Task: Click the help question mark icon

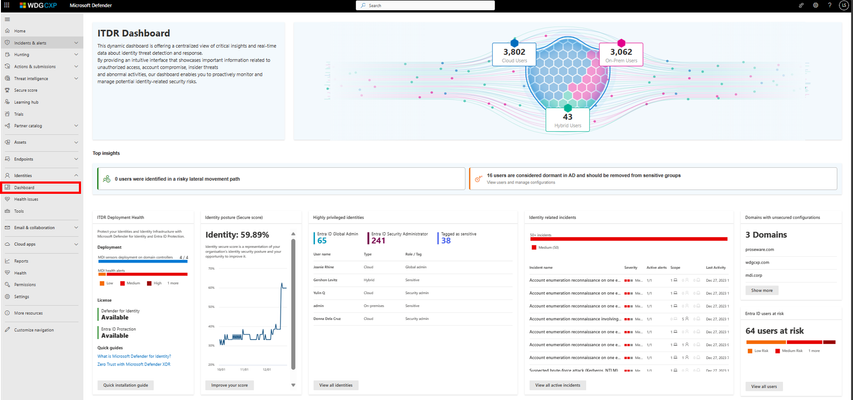Action: click(x=829, y=5)
